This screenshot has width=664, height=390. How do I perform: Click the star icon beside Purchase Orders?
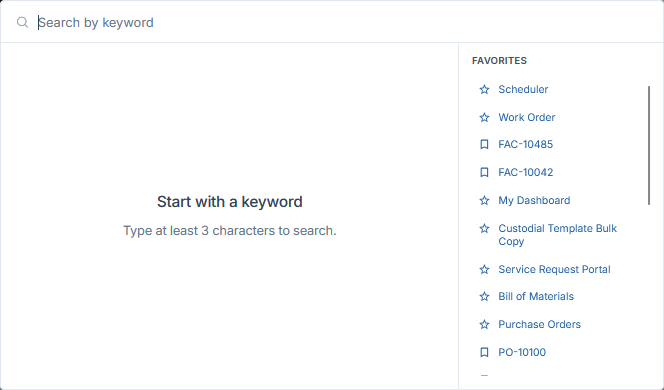pos(484,324)
